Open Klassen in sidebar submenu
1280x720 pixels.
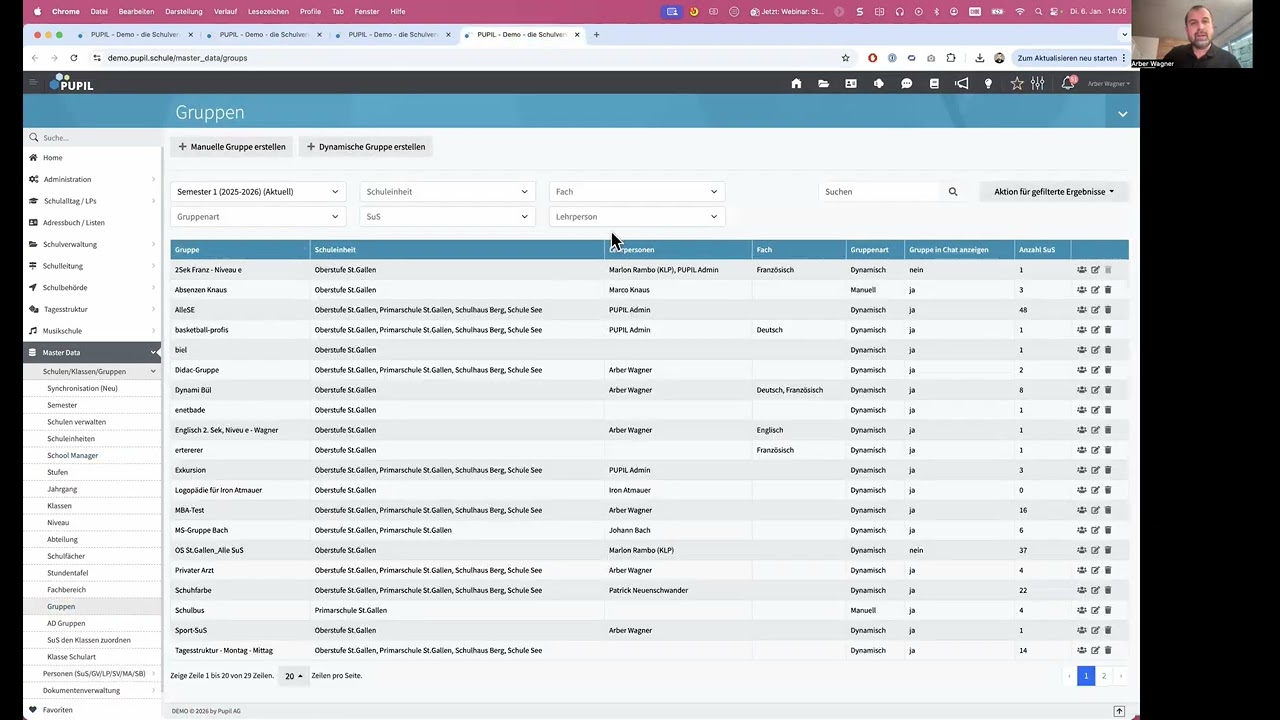point(60,506)
